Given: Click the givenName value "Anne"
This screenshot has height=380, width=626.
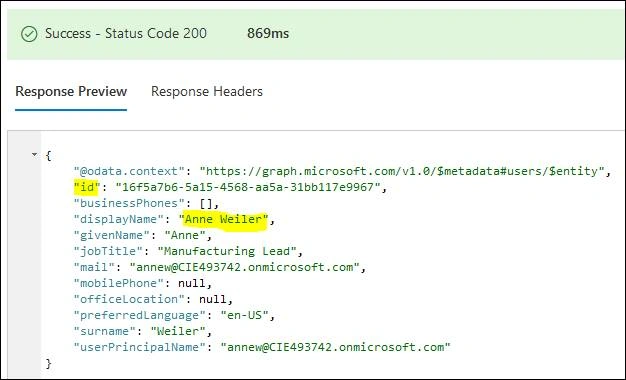Looking at the screenshot, I should pyautogui.click(x=185, y=235).
